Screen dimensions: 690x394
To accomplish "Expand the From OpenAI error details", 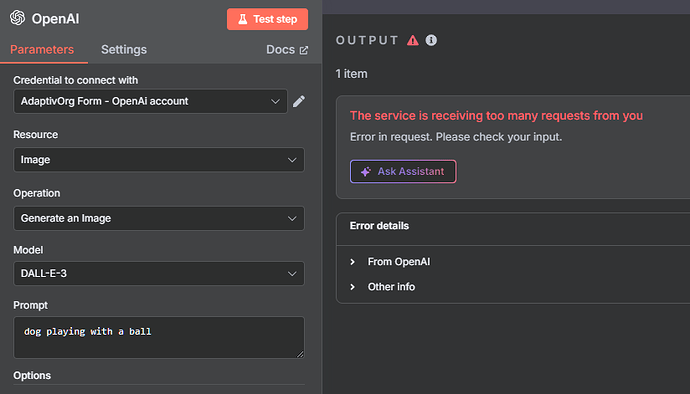I will click(x=390, y=261).
